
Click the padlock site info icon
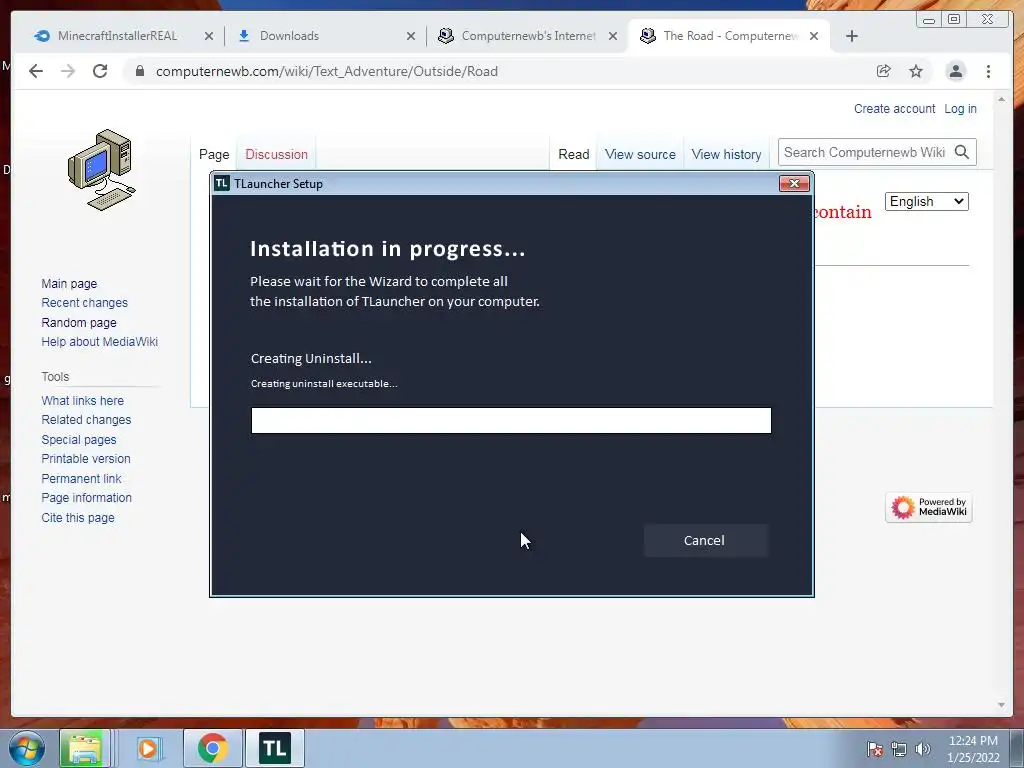click(139, 71)
